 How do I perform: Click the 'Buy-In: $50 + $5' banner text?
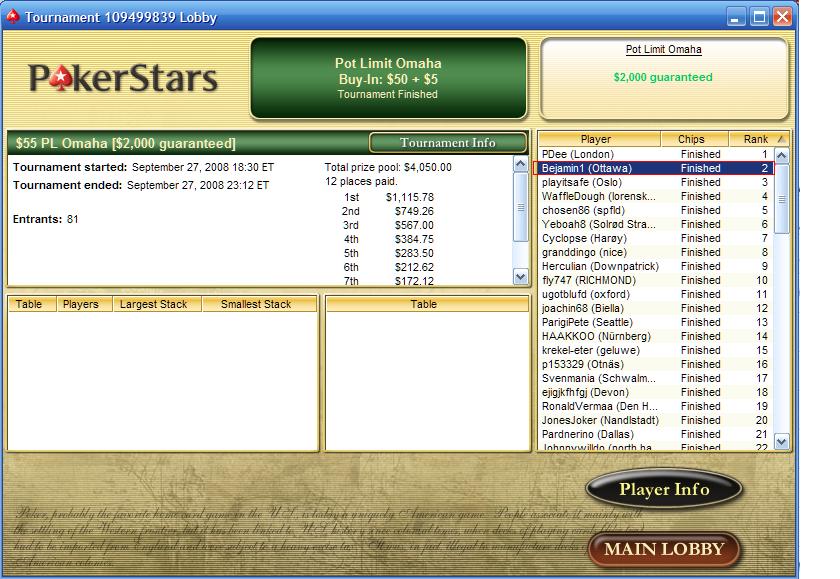tap(388, 79)
